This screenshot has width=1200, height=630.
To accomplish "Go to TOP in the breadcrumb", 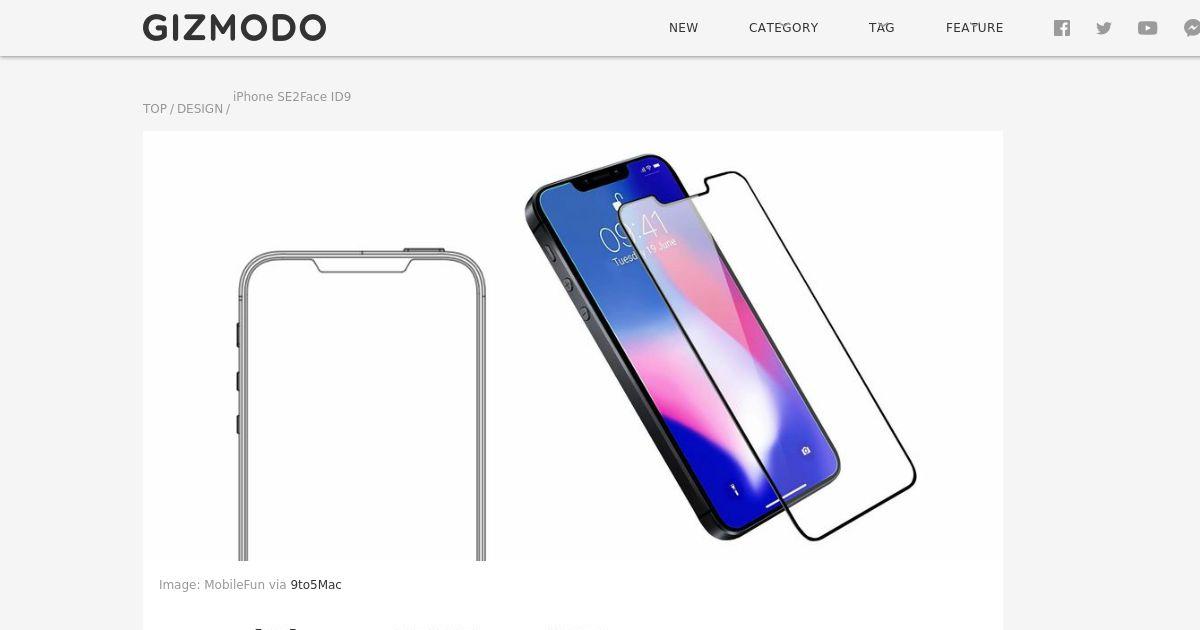I will pyautogui.click(x=155, y=109).
